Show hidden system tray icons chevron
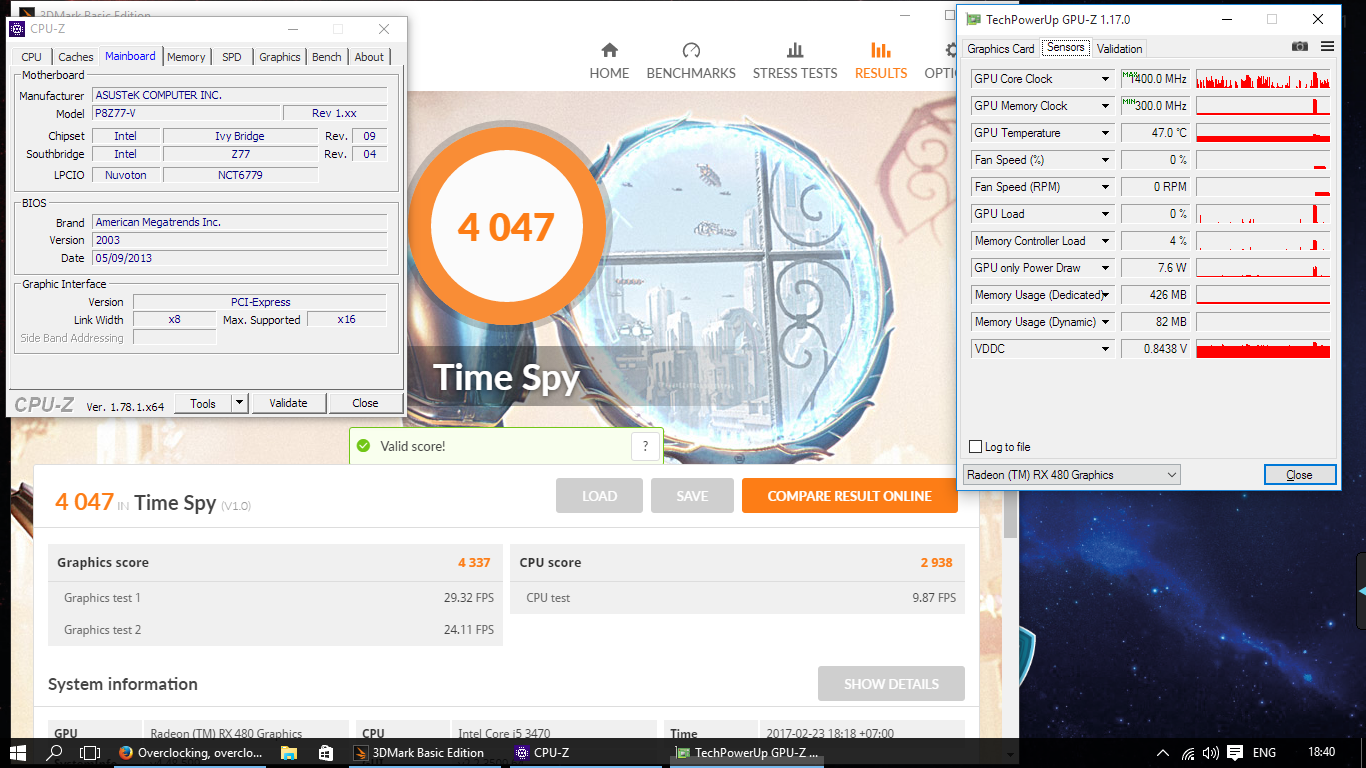The width and height of the screenshot is (1366, 768). tap(1162, 753)
